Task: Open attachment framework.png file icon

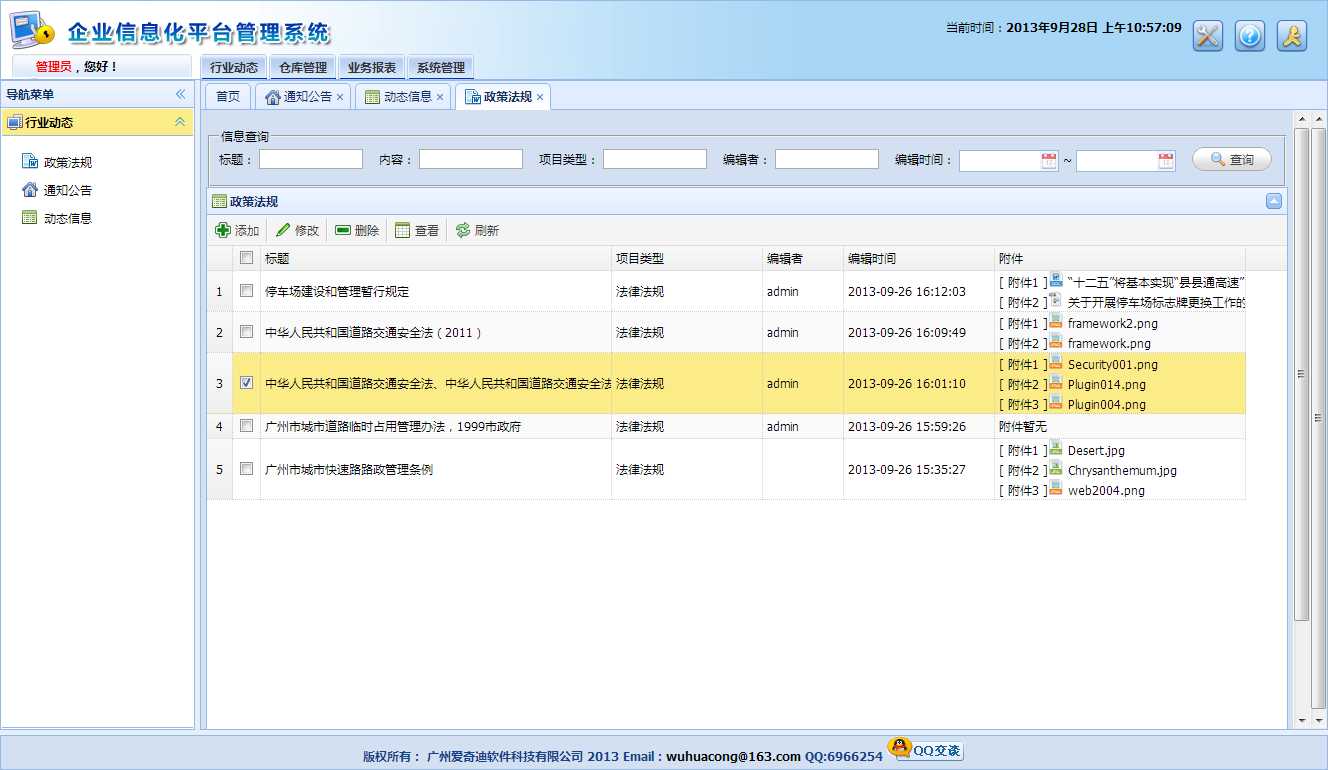Action: [1056, 342]
